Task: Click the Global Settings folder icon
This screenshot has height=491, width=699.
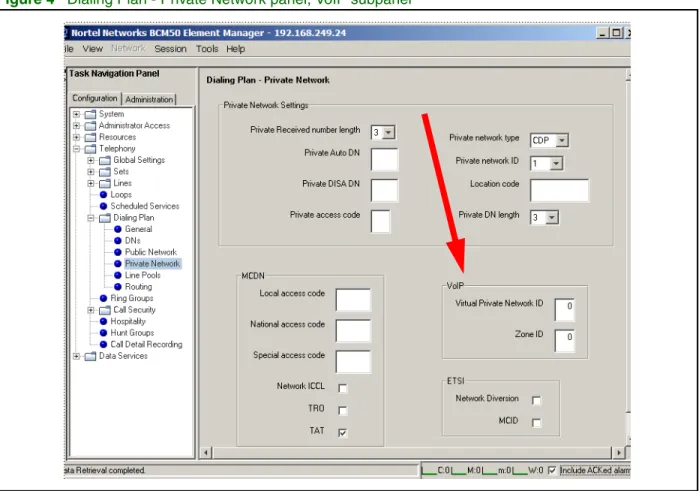Action: [x=105, y=160]
